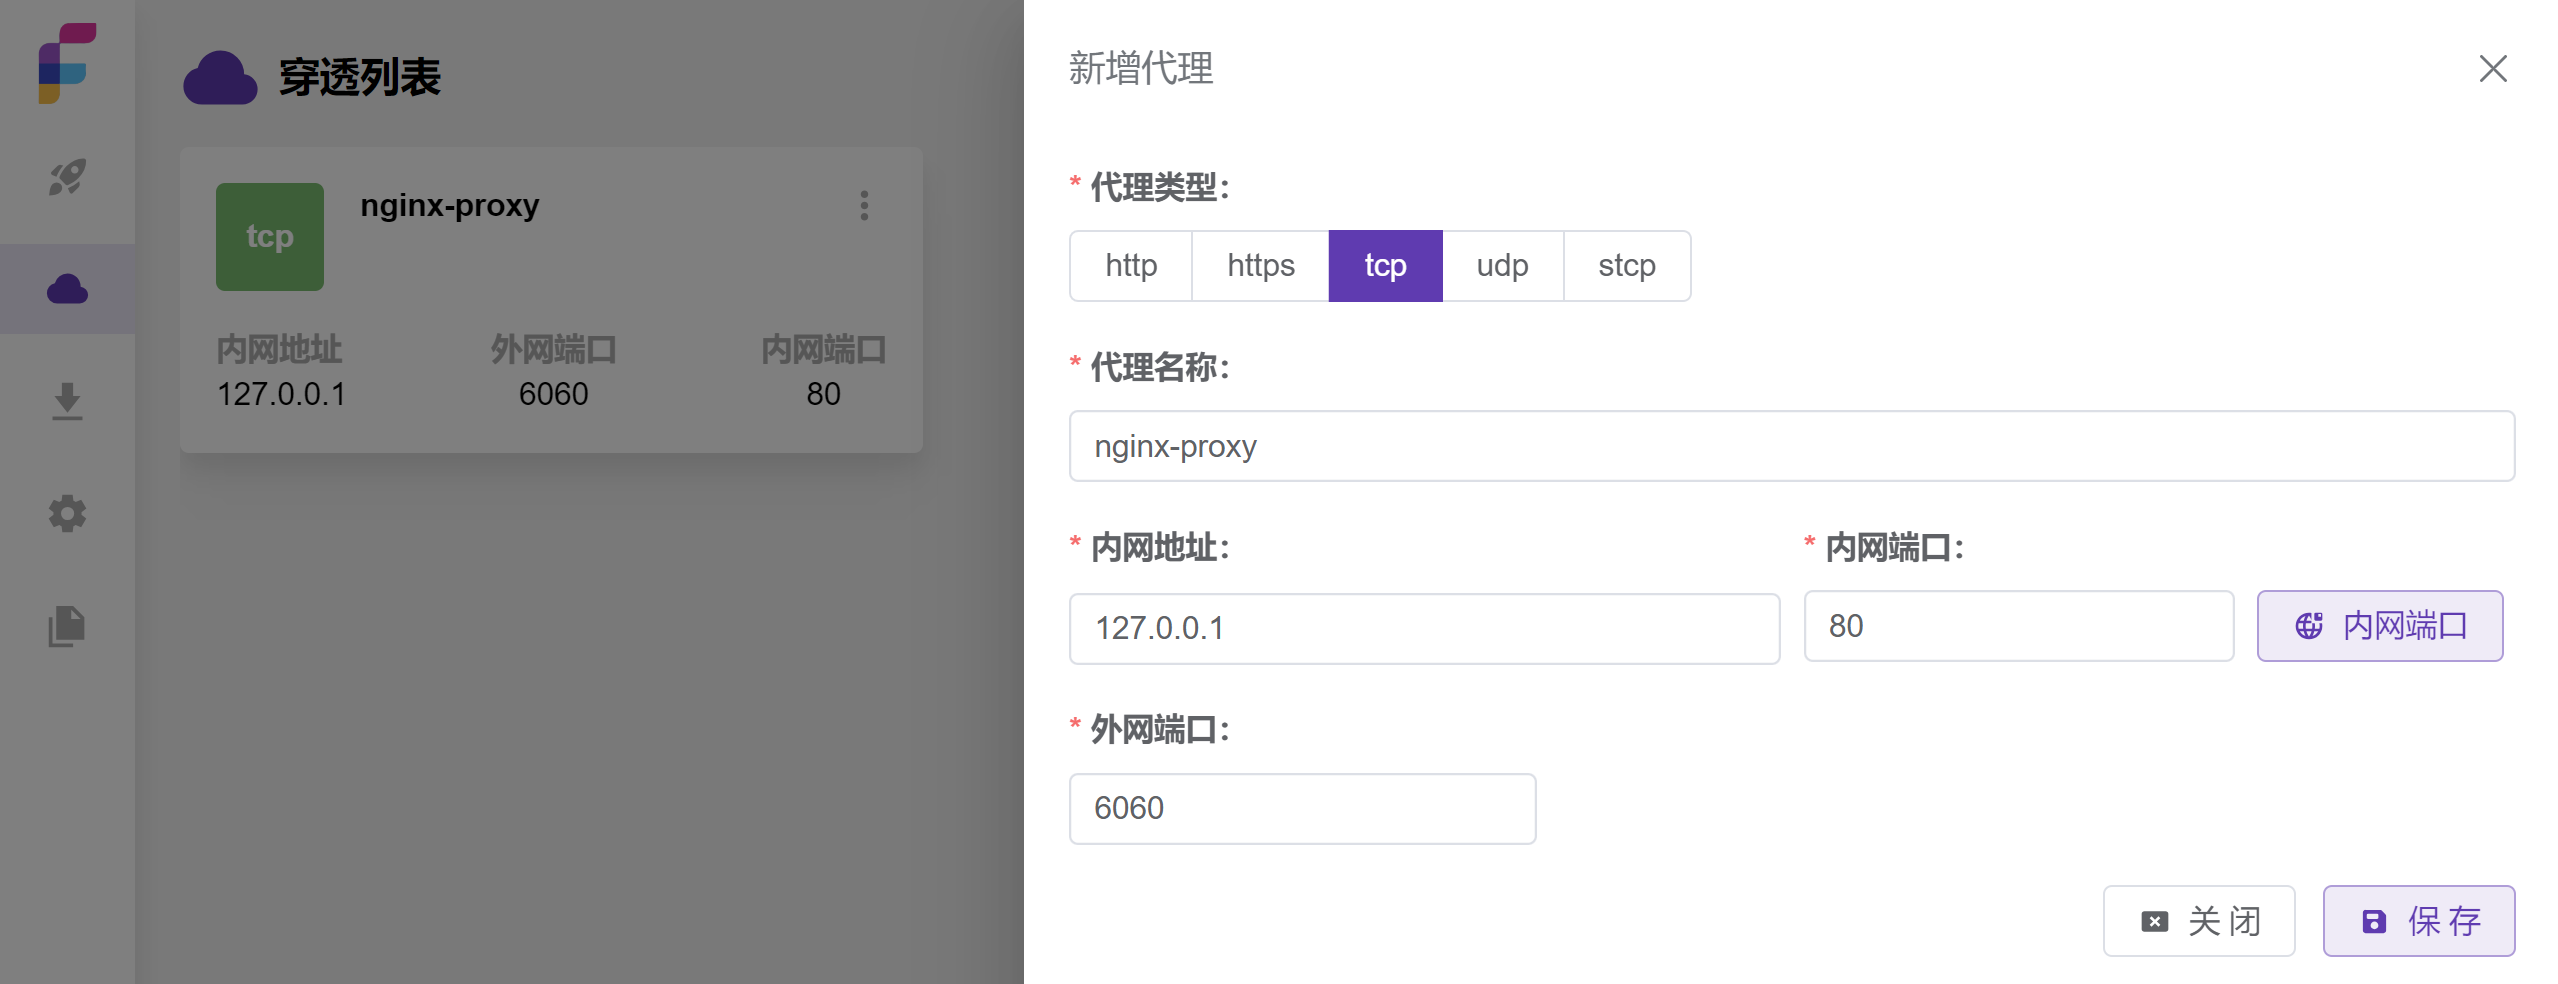Image resolution: width=2558 pixels, height=984 pixels.
Task: Open settings via the gear icon
Action: point(67,514)
